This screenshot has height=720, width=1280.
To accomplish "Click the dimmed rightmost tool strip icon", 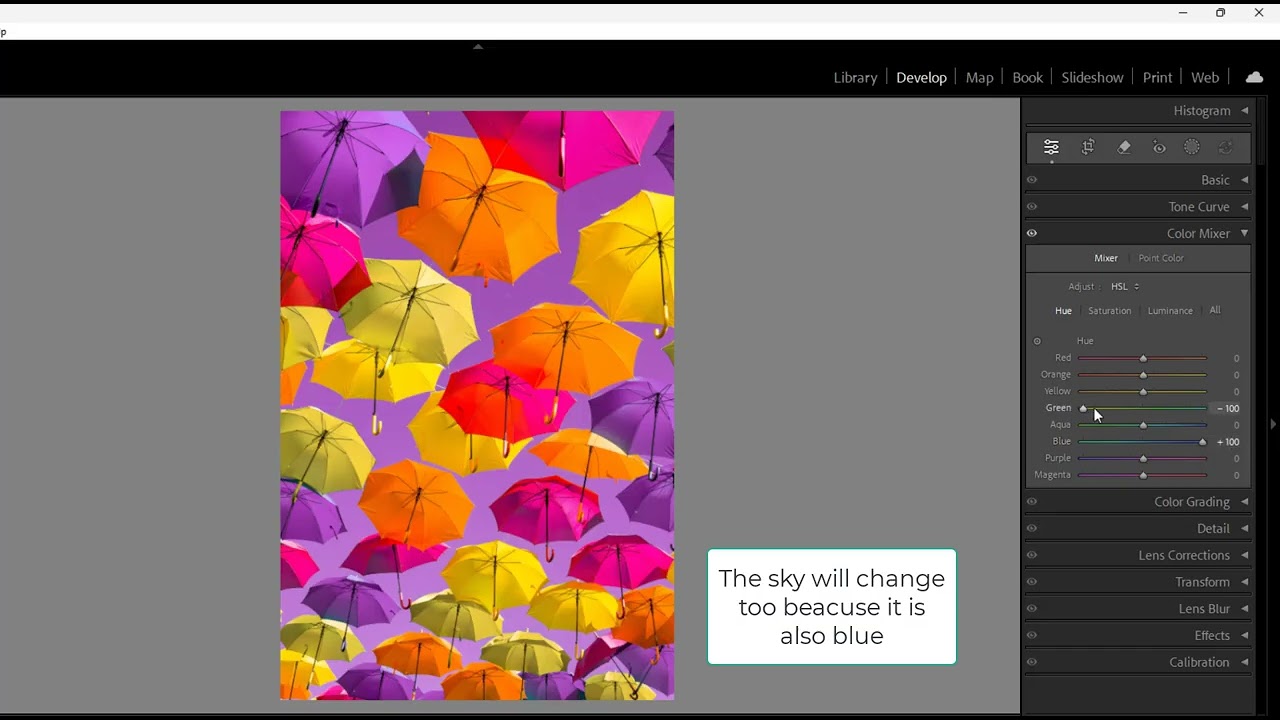I will [1226, 147].
